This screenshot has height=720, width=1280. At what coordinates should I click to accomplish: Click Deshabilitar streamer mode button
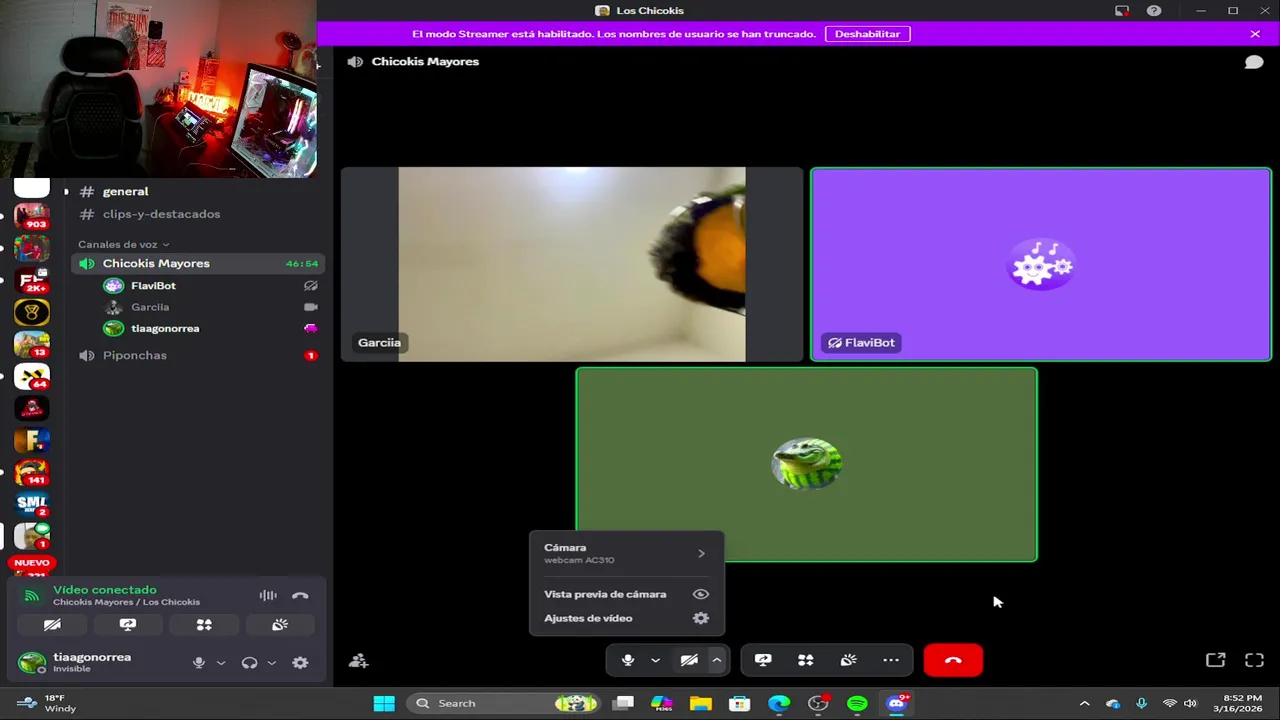coord(867,34)
